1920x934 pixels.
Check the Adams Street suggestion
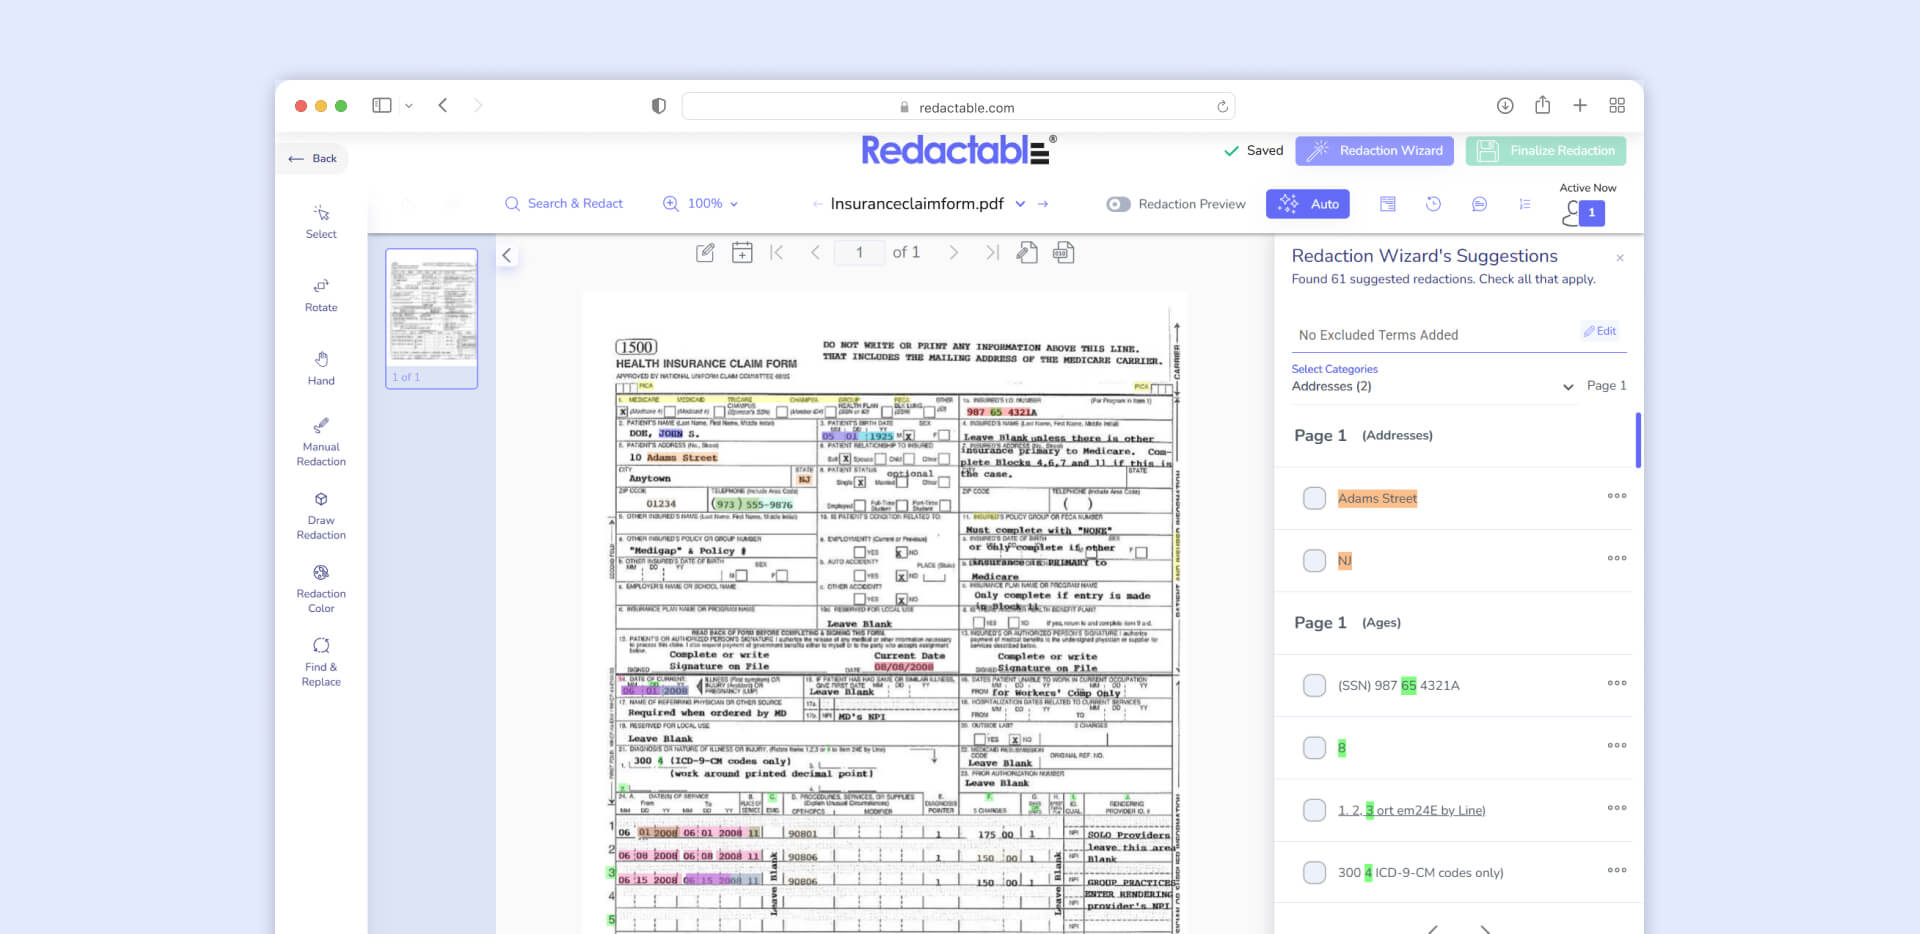point(1315,498)
